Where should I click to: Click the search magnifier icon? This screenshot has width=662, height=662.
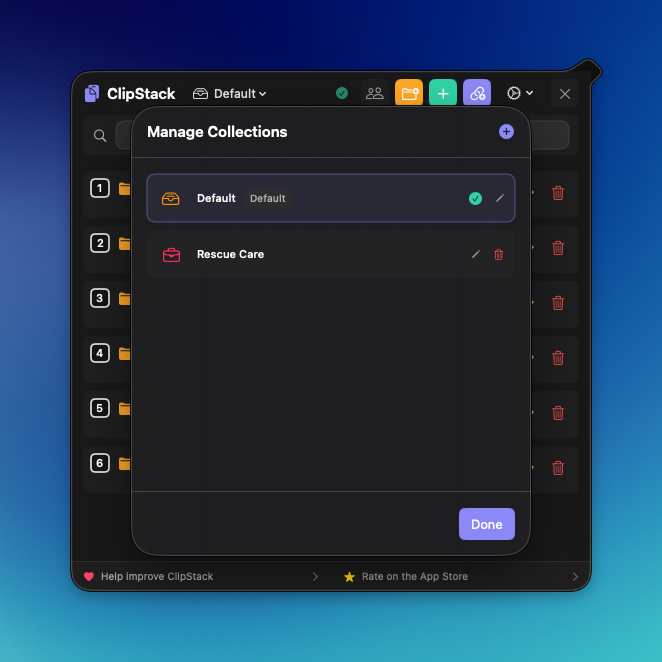point(100,136)
